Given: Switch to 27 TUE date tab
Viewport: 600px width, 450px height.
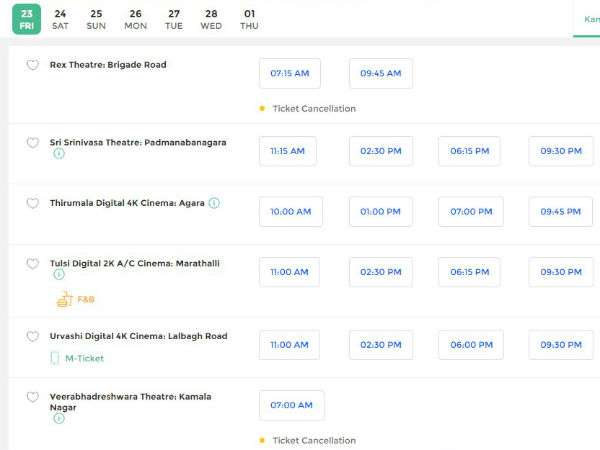Looking at the screenshot, I should (174, 19).
